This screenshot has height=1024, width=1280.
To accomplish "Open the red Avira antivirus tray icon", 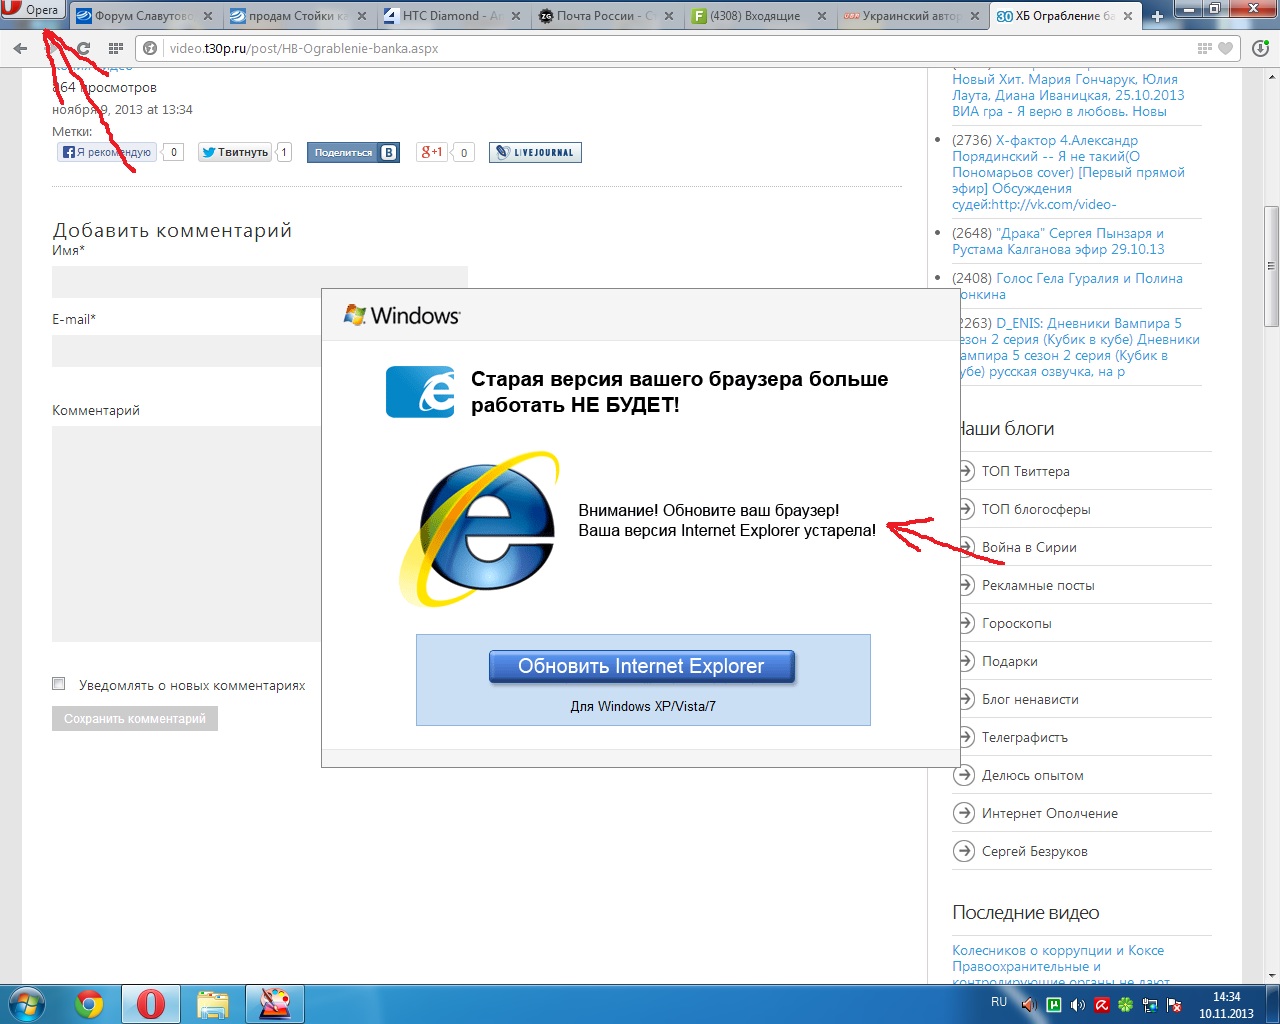I will coord(1102,1005).
